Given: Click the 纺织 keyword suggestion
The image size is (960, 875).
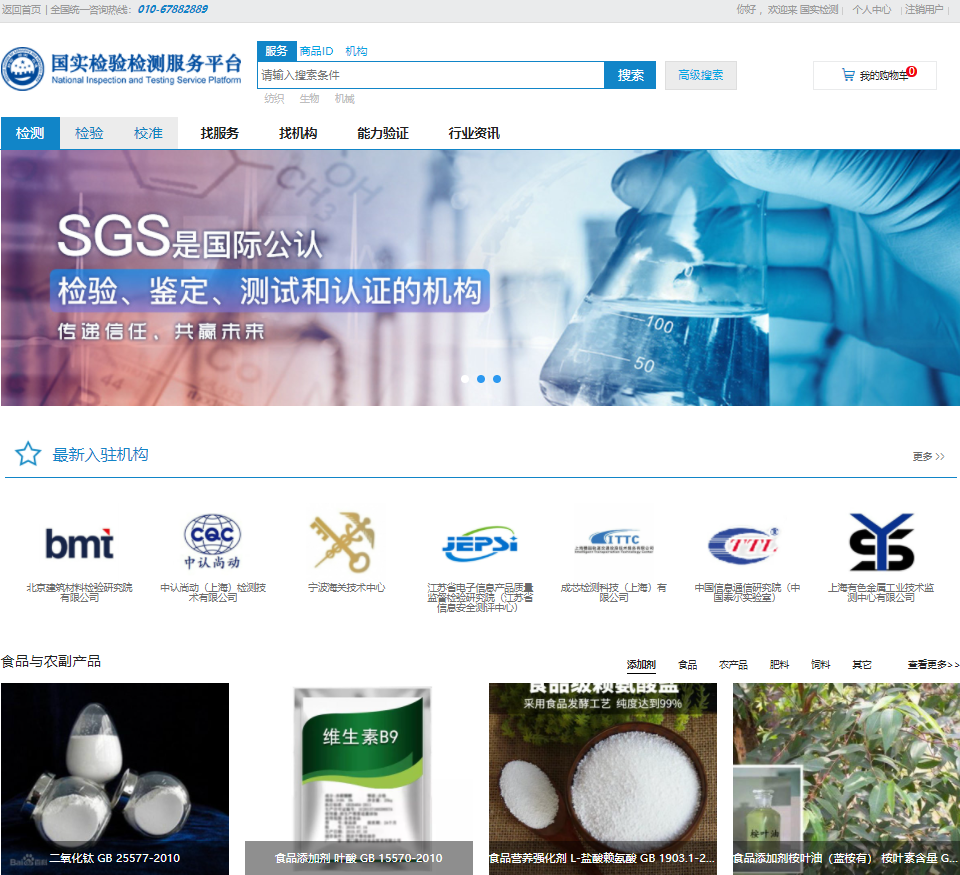Looking at the screenshot, I should (274, 99).
